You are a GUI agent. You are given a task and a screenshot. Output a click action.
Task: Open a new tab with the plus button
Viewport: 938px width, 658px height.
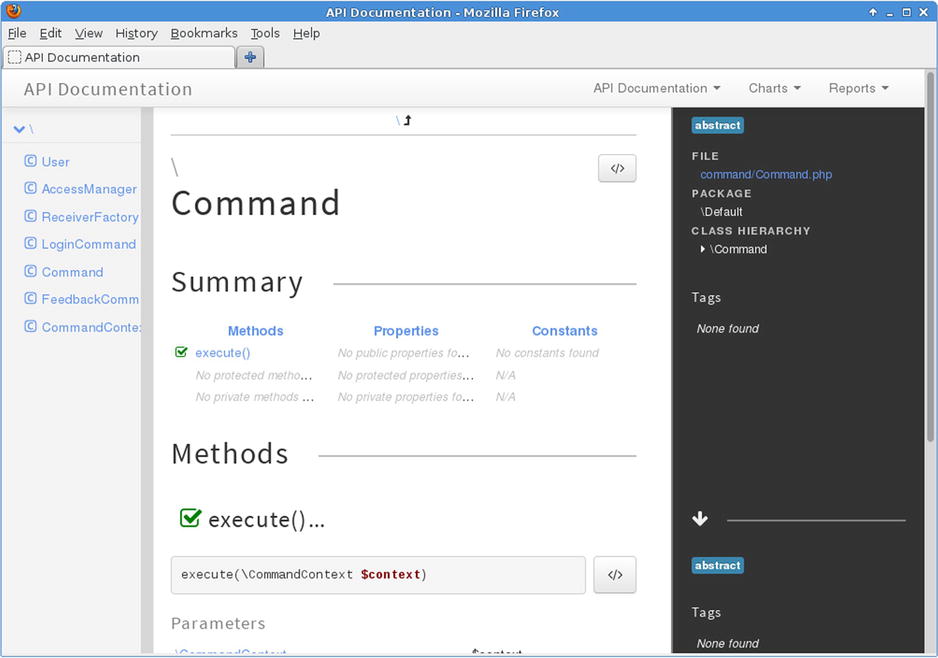pyautogui.click(x=250, y=57)
